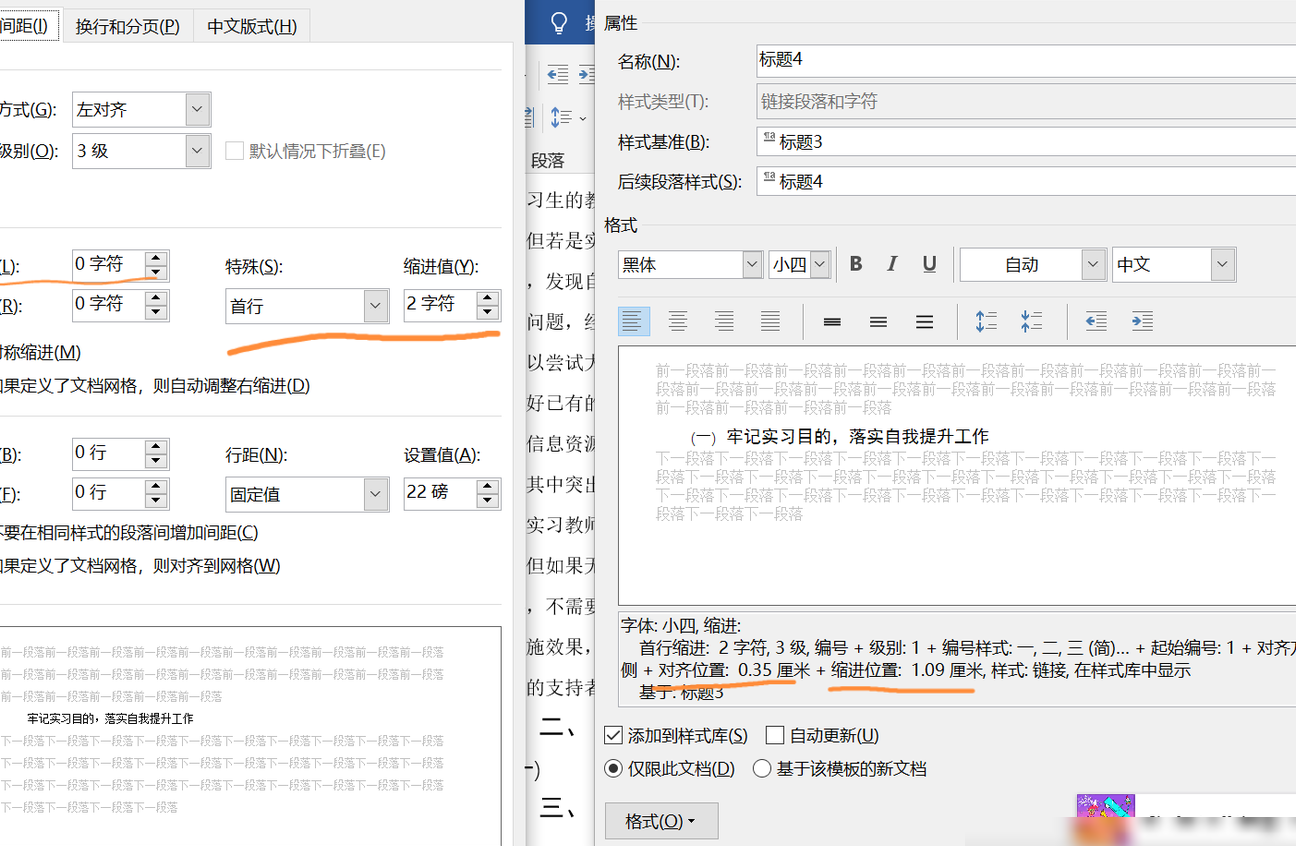Image resolution: width=1296 pixels, height=846 pixels.
Task: Open the 中文 language dropdown
Action: coord(1174,265)
